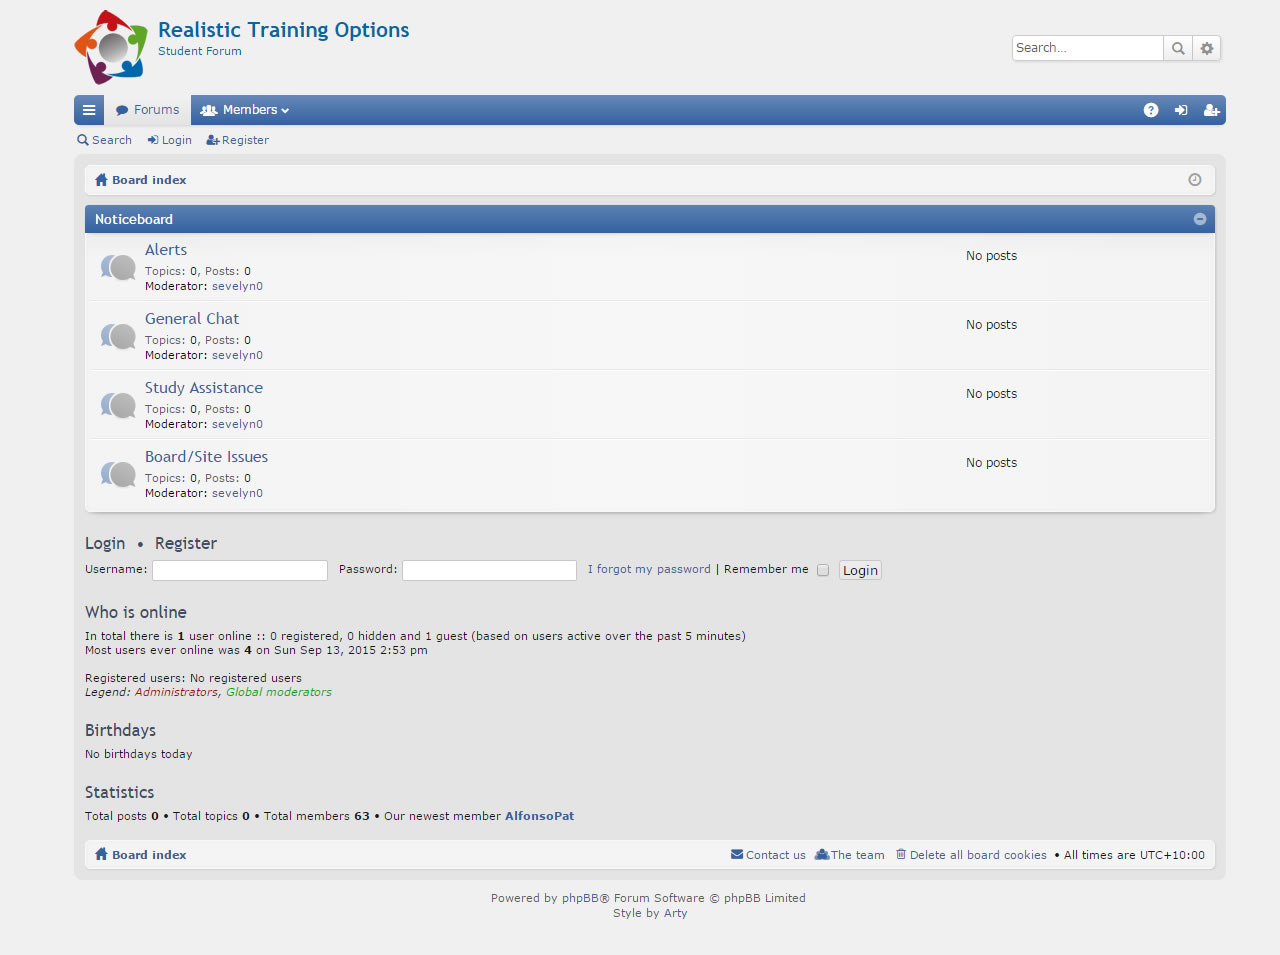The image size is (1280, 955).
Task: Open advanced search gear icon
Action: click(1207, 48)
